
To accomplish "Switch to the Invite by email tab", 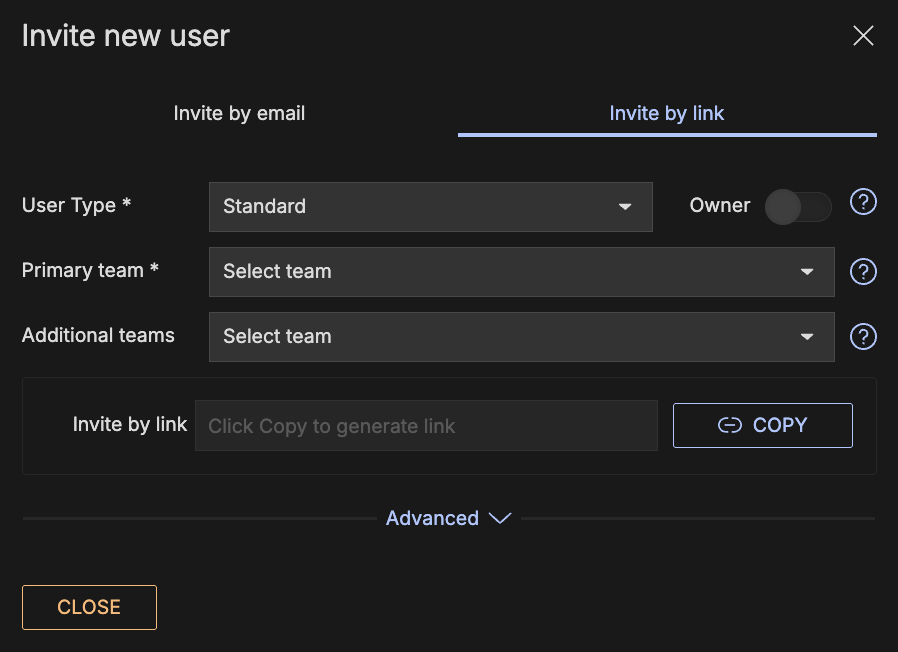I will (239, 114).
